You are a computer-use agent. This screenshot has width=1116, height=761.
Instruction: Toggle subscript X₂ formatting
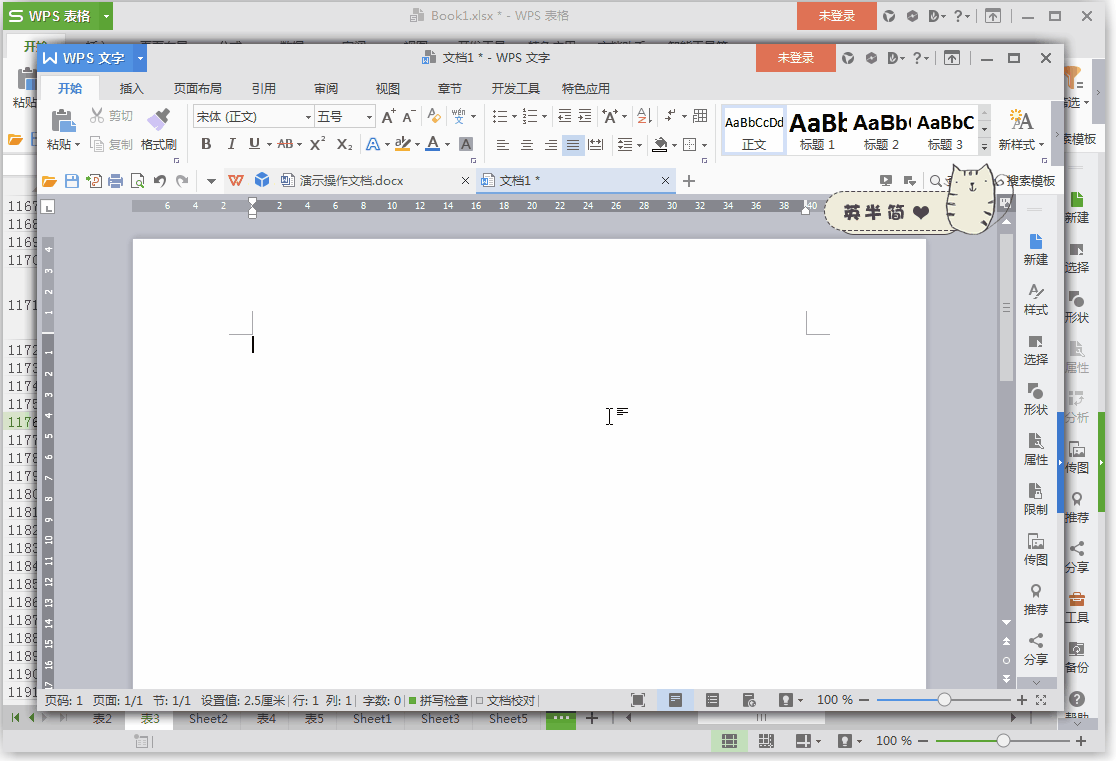tap(344, 145)
